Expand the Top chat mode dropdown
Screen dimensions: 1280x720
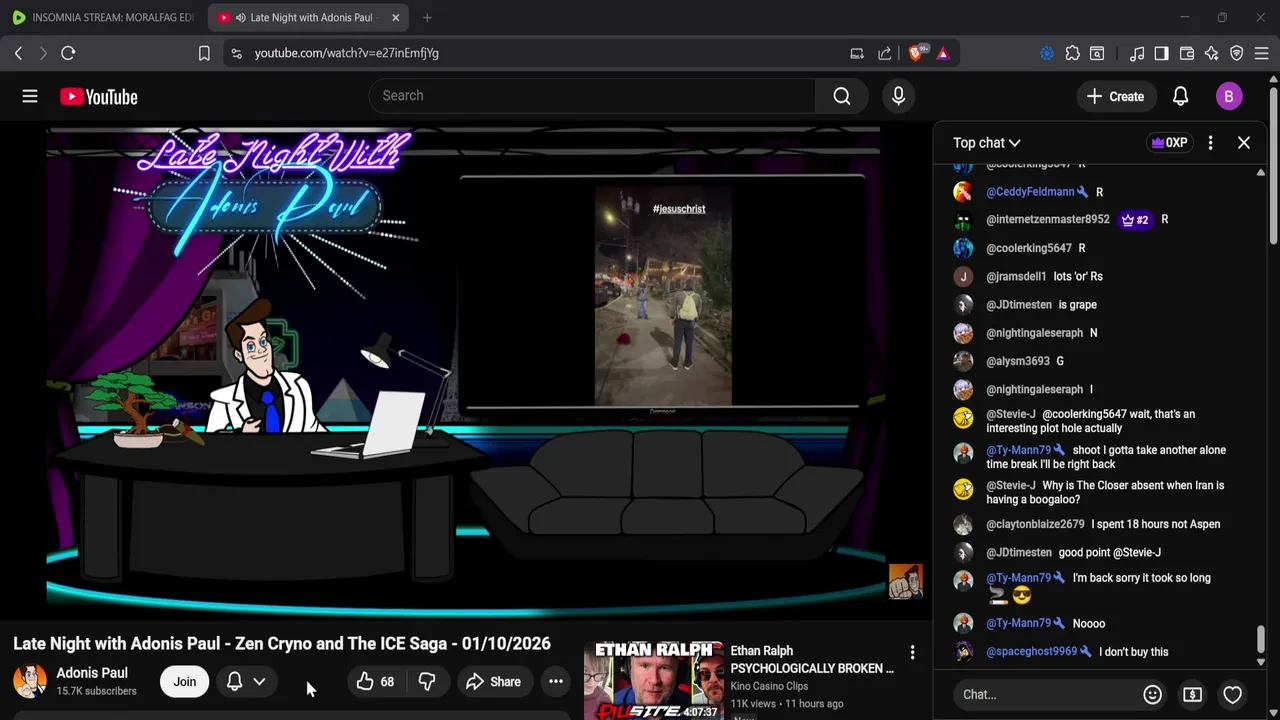tap(986, 143)
